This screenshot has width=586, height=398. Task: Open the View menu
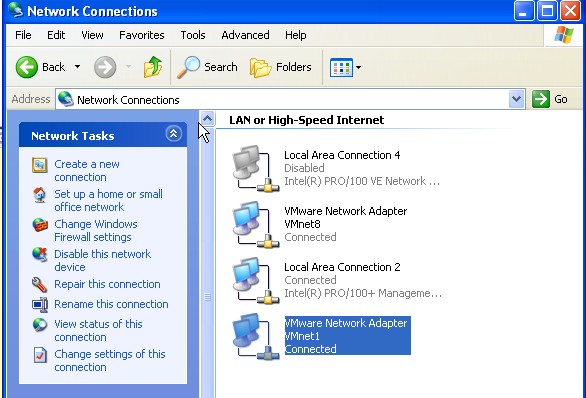92,35
